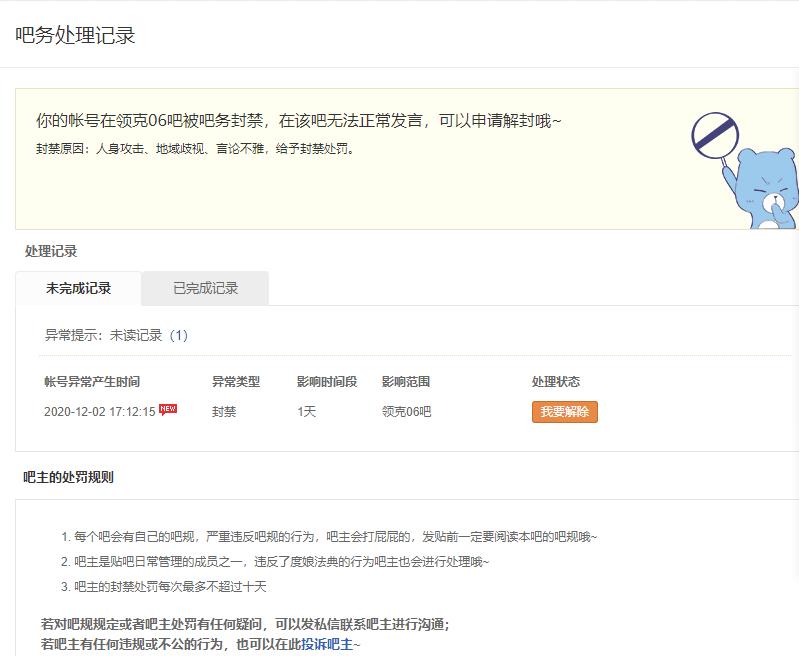Click the 1天 duration cell

click(x=307, y=412)
